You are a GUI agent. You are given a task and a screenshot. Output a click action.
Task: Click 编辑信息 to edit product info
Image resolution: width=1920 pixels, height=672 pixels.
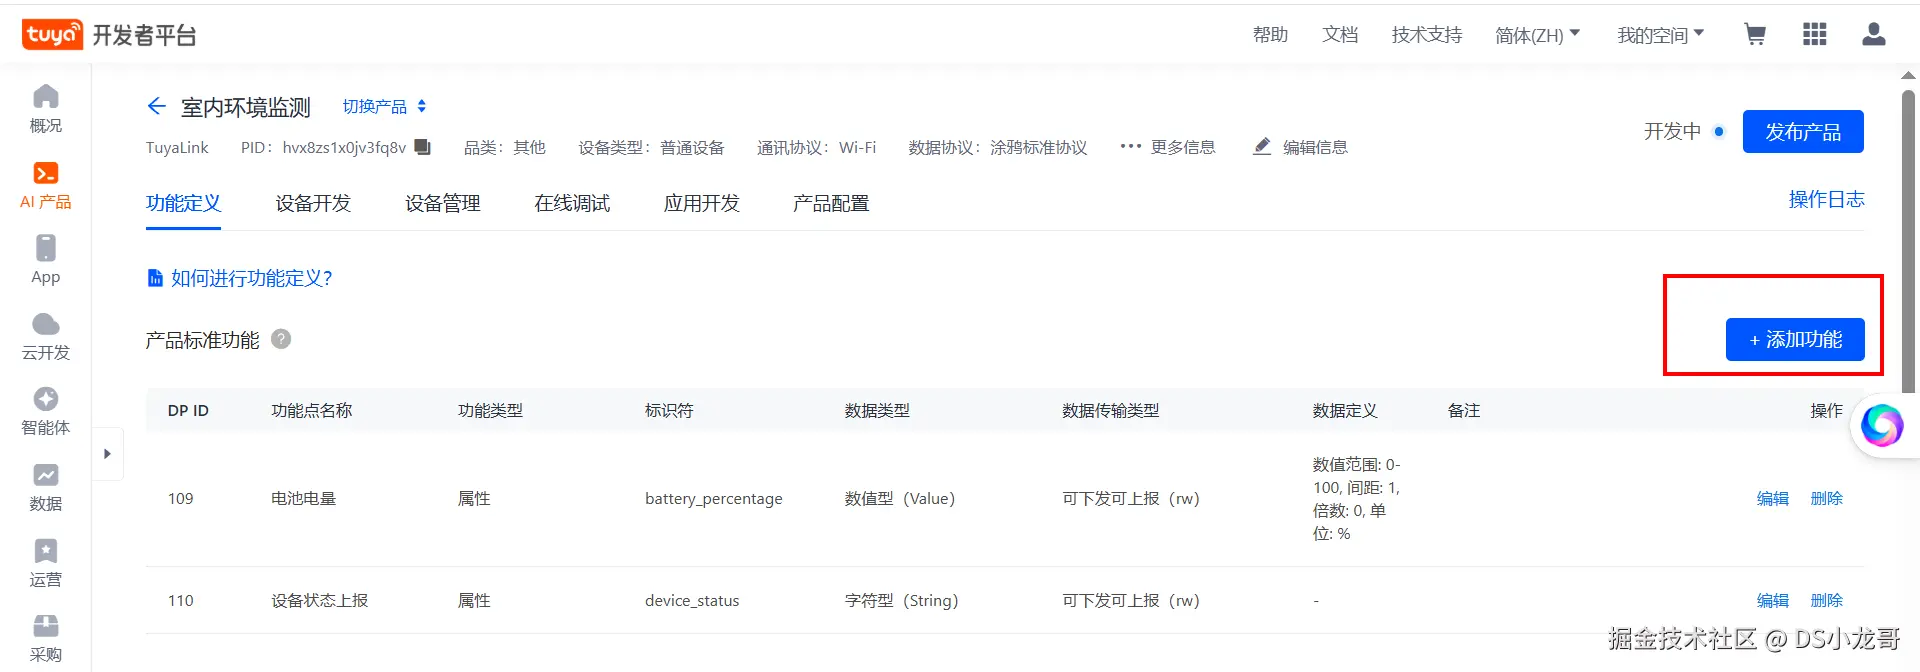(x=1300, y=147)
